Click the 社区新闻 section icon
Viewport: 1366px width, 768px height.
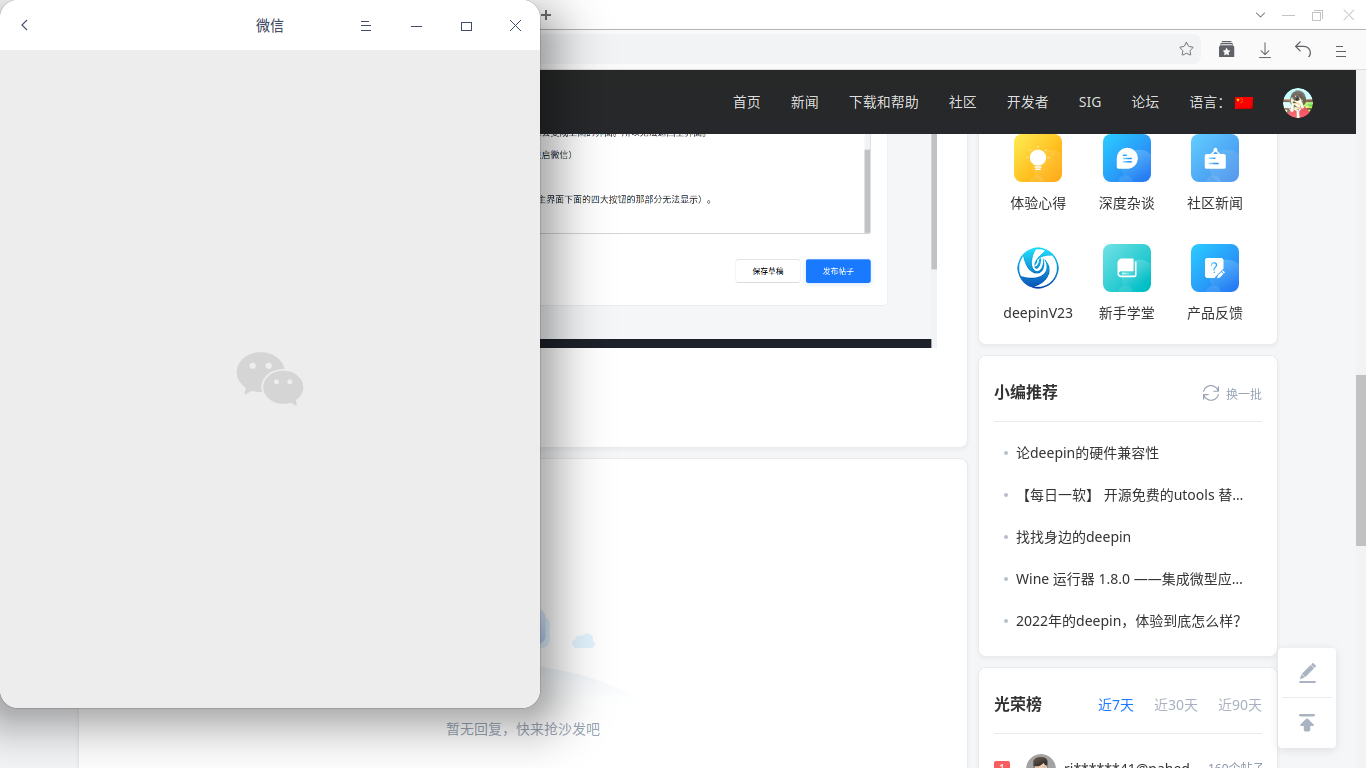pyautogui.click(x=1214, y=158)
